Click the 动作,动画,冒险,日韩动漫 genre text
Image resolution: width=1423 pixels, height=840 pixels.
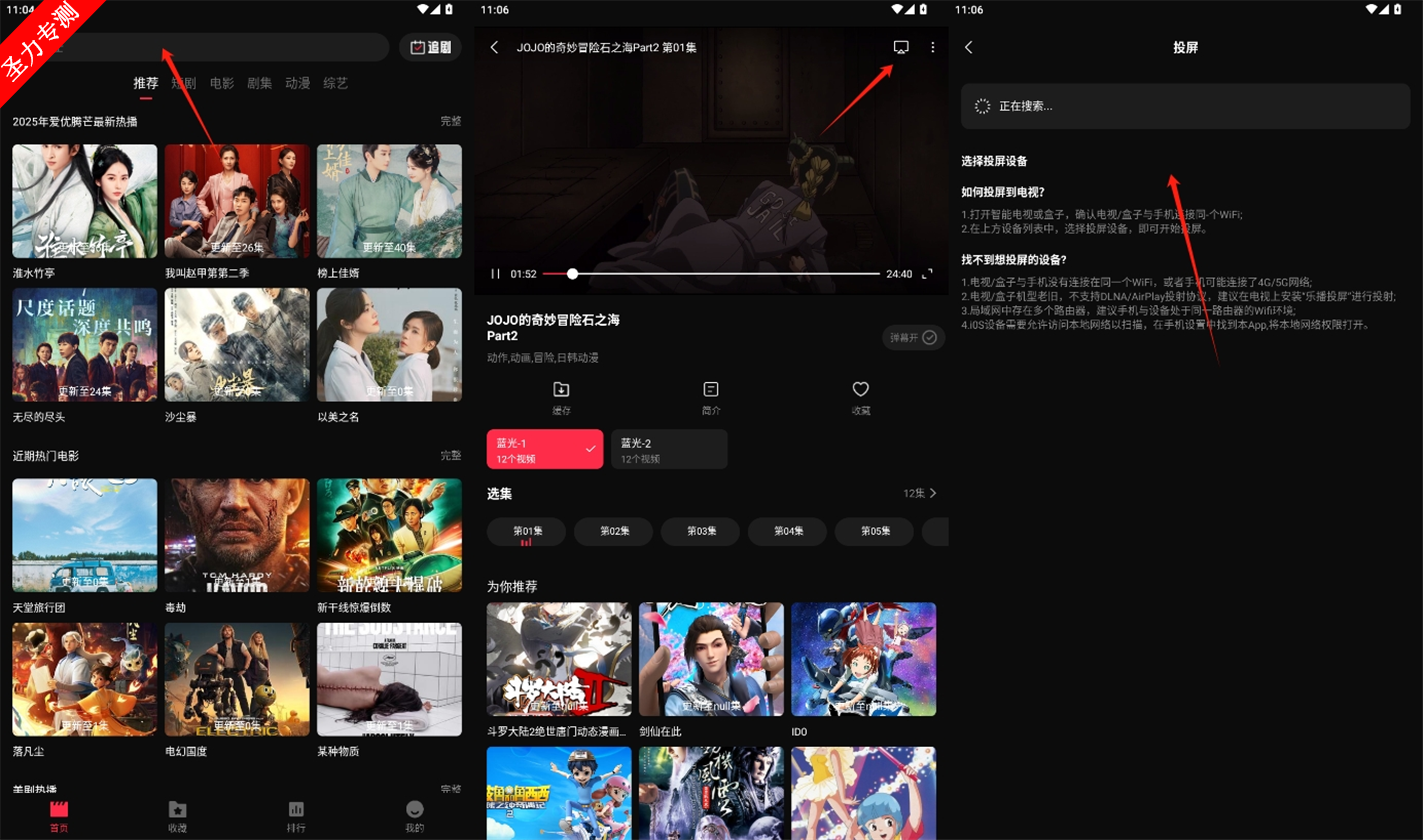[x=543, y=357]
